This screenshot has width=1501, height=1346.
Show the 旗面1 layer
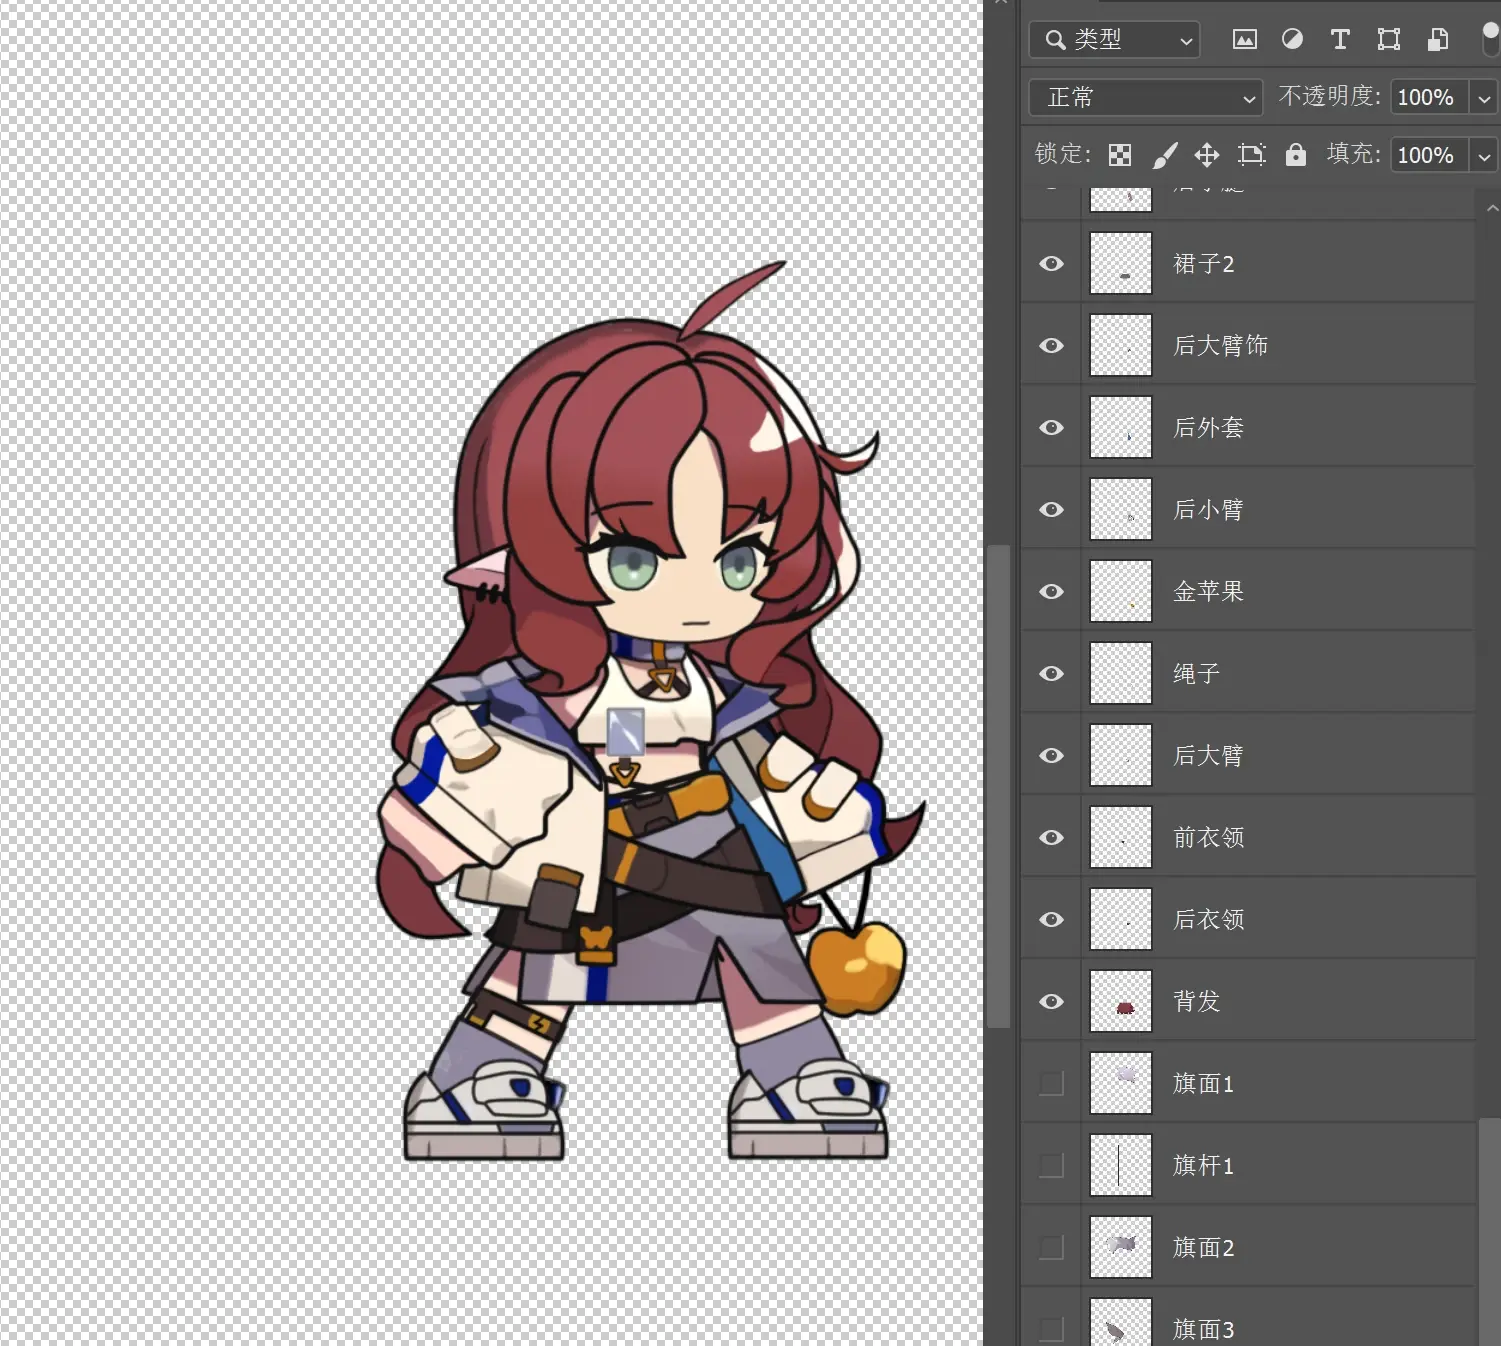(x=1051, y=1084)
